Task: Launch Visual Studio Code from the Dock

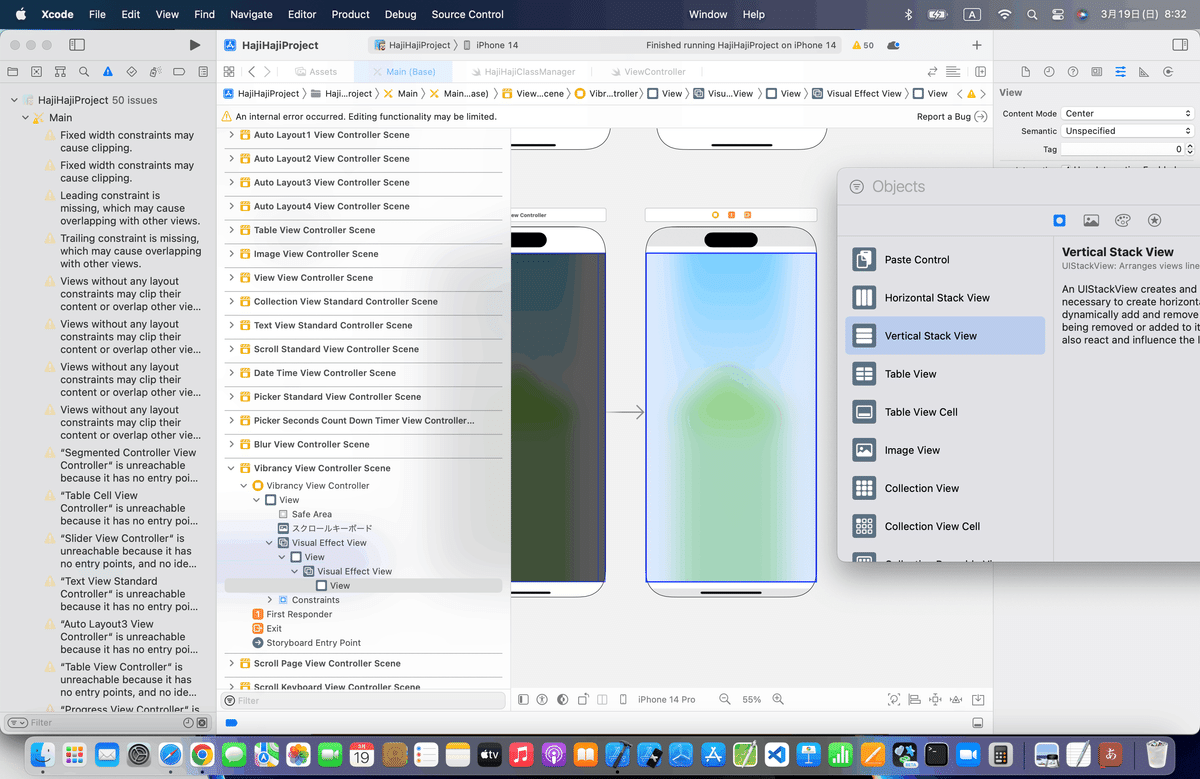Action: [x=778, y=754]
